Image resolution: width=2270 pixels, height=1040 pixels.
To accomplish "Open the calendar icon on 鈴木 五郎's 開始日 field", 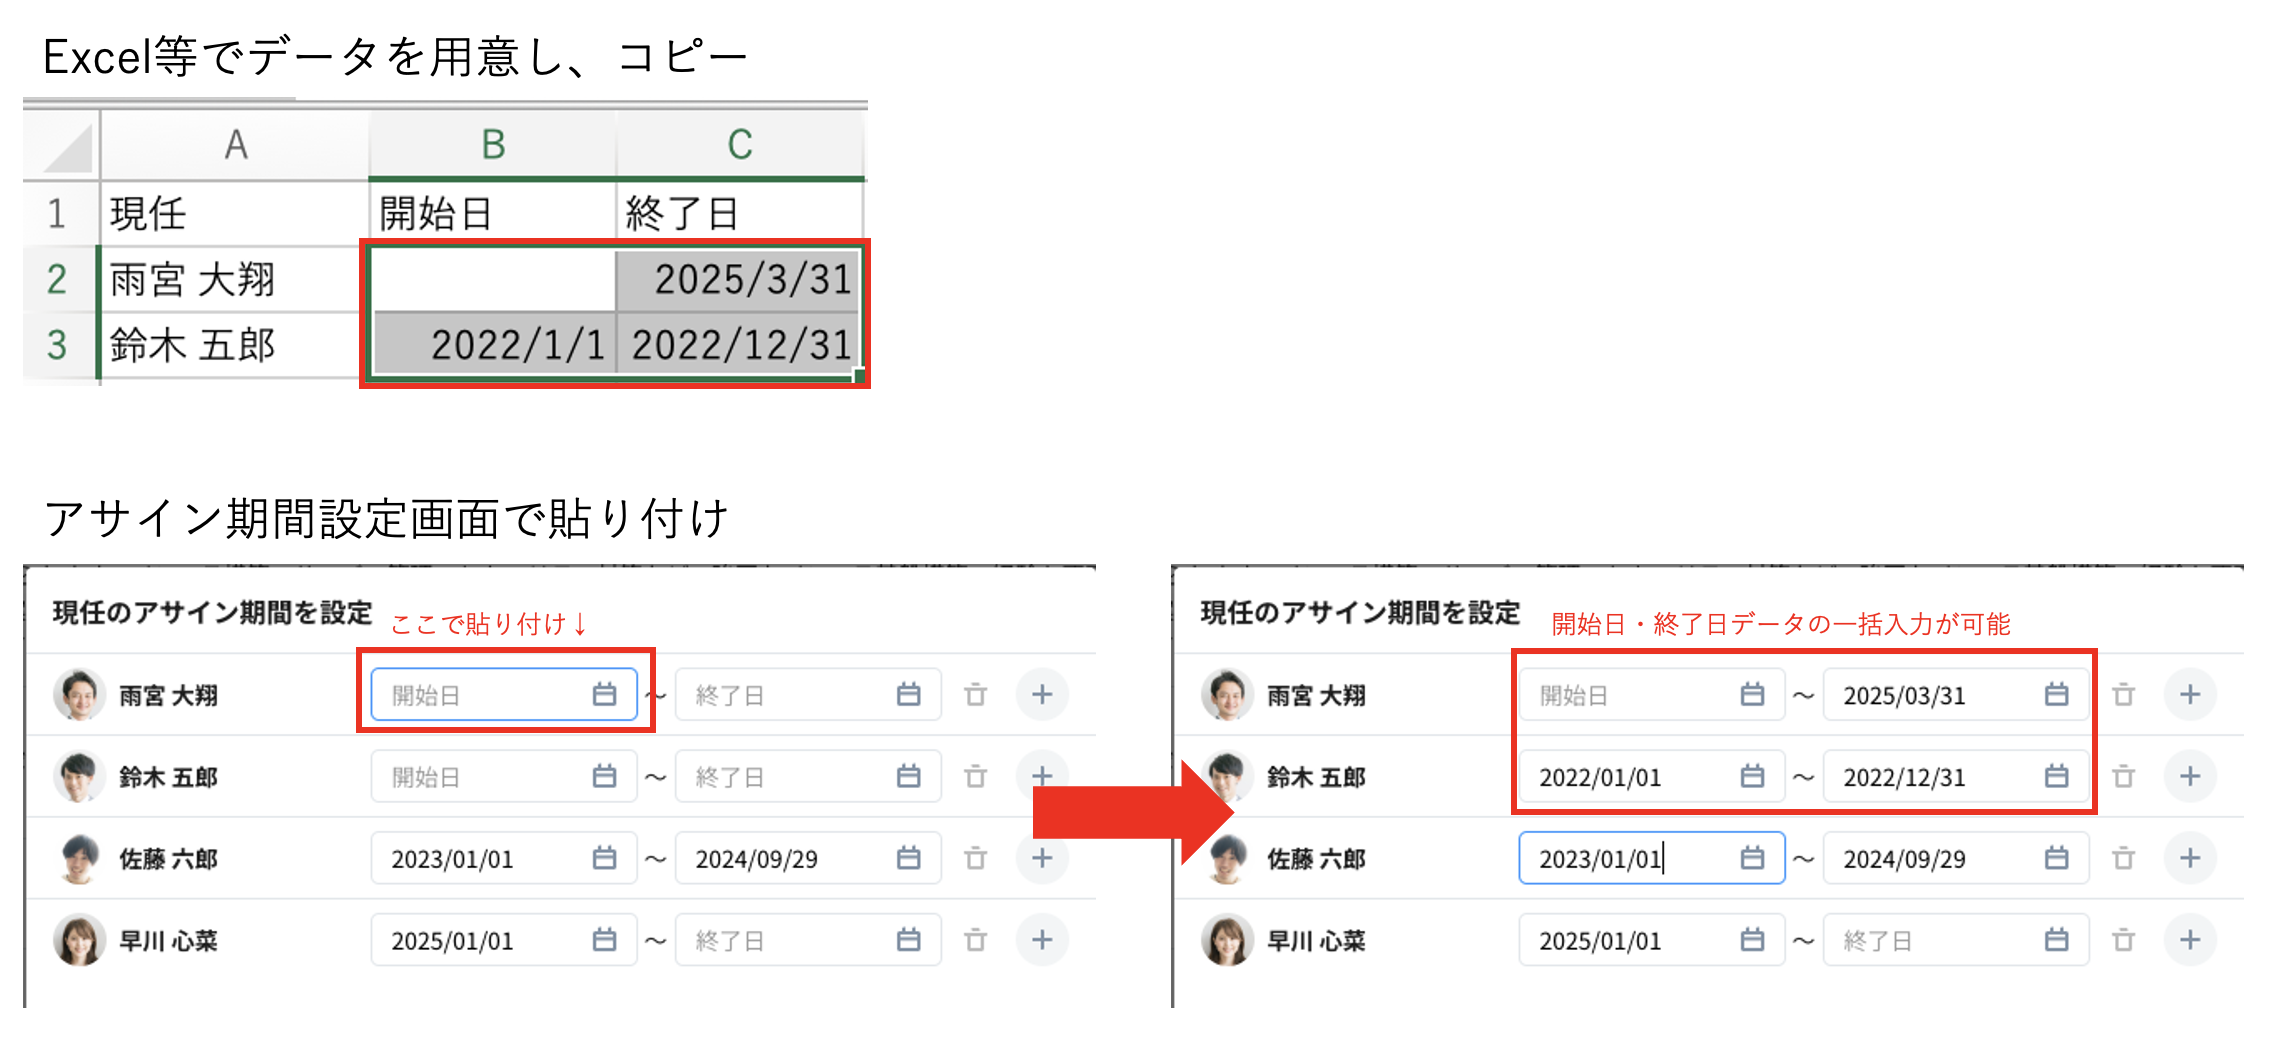I will [605, 776].
